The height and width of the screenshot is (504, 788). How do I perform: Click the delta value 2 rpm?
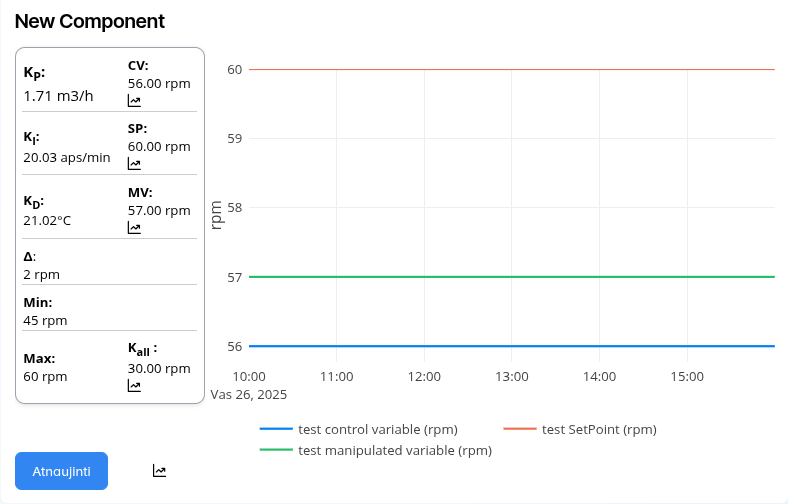tap(42, 274)
